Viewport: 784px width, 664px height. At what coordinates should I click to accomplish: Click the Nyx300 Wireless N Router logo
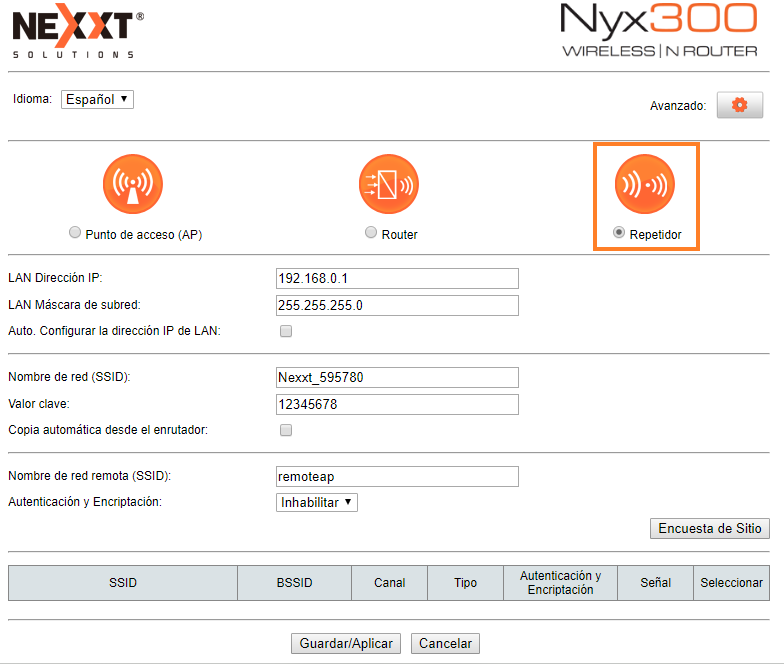click(660, 30)
